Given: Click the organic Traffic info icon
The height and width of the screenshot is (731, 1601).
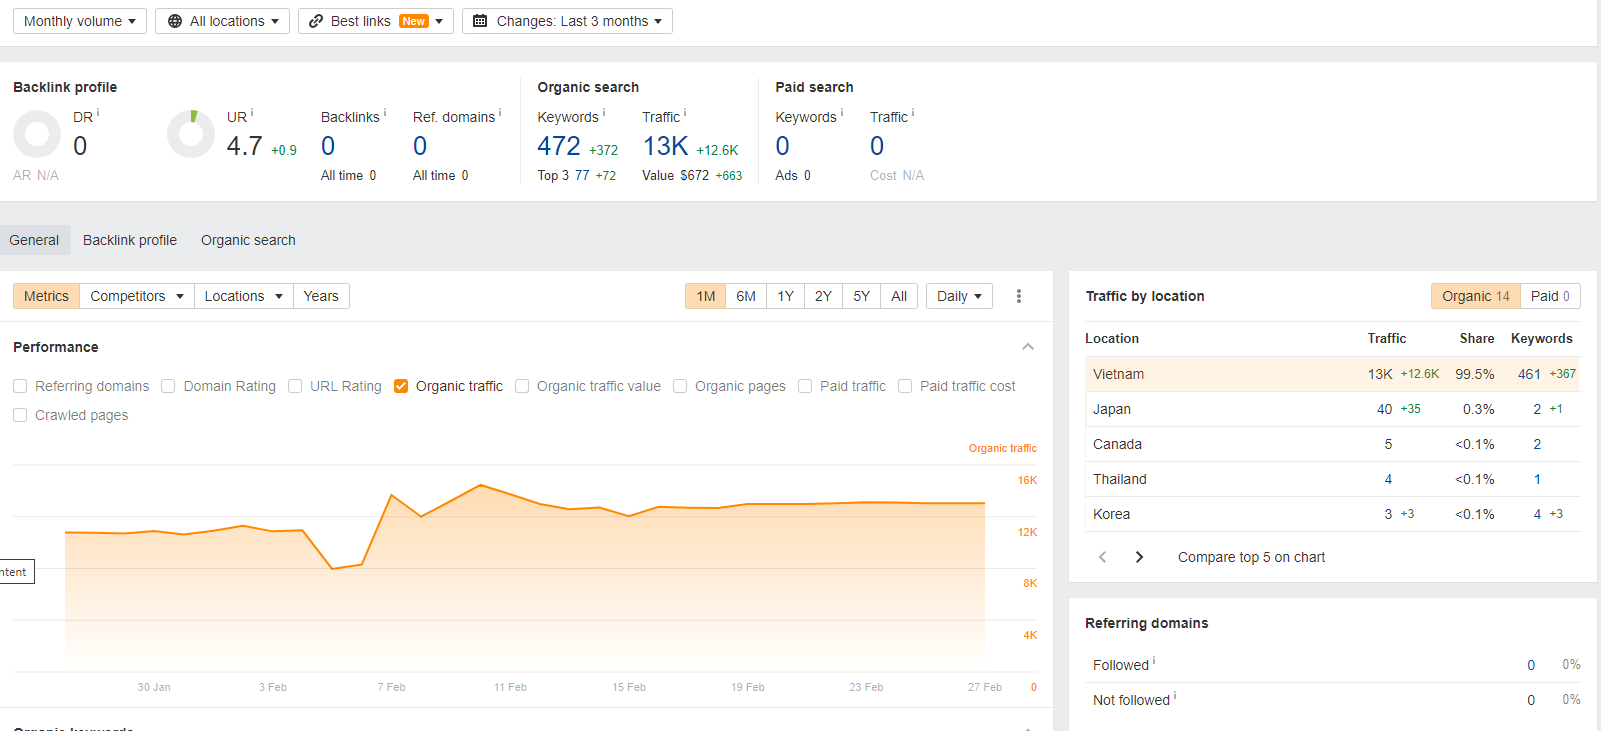Looking at the screenshot, I should [x=685, y=113].
